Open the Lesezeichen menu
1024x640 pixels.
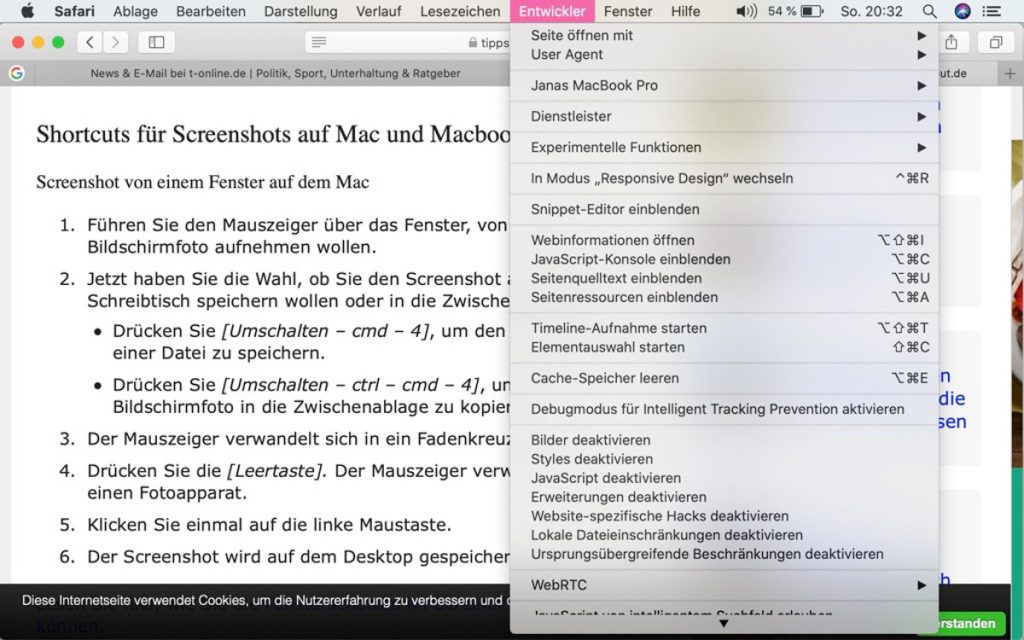460,11
